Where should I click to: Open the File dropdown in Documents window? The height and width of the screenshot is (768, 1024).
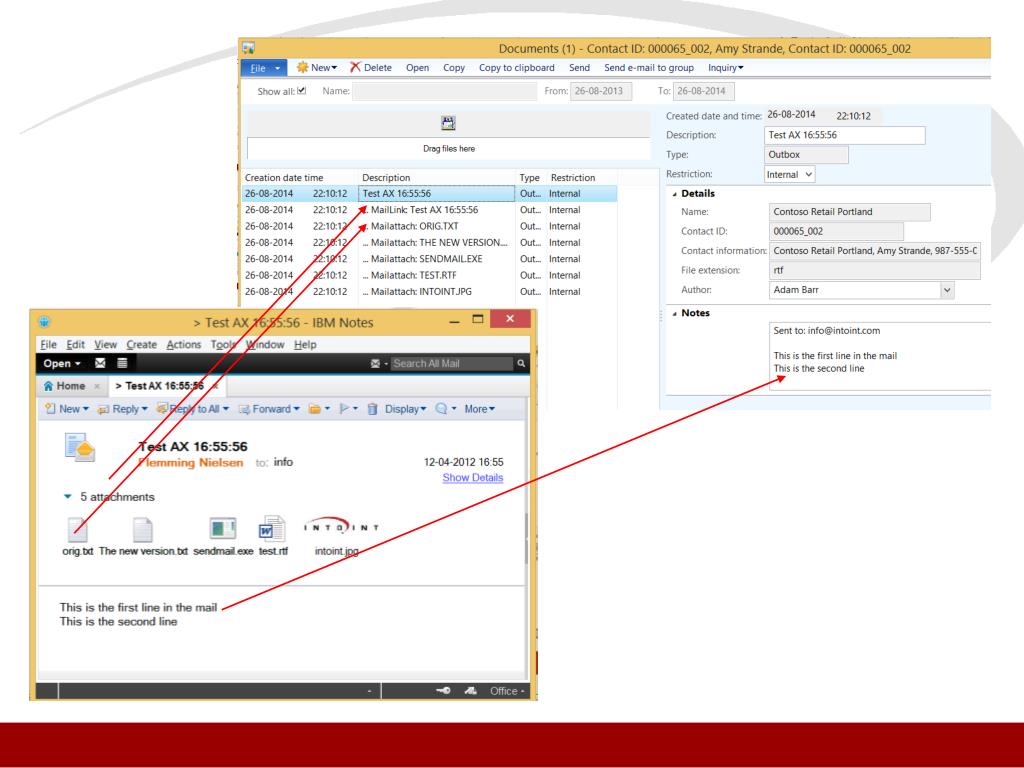coord(264,68)
